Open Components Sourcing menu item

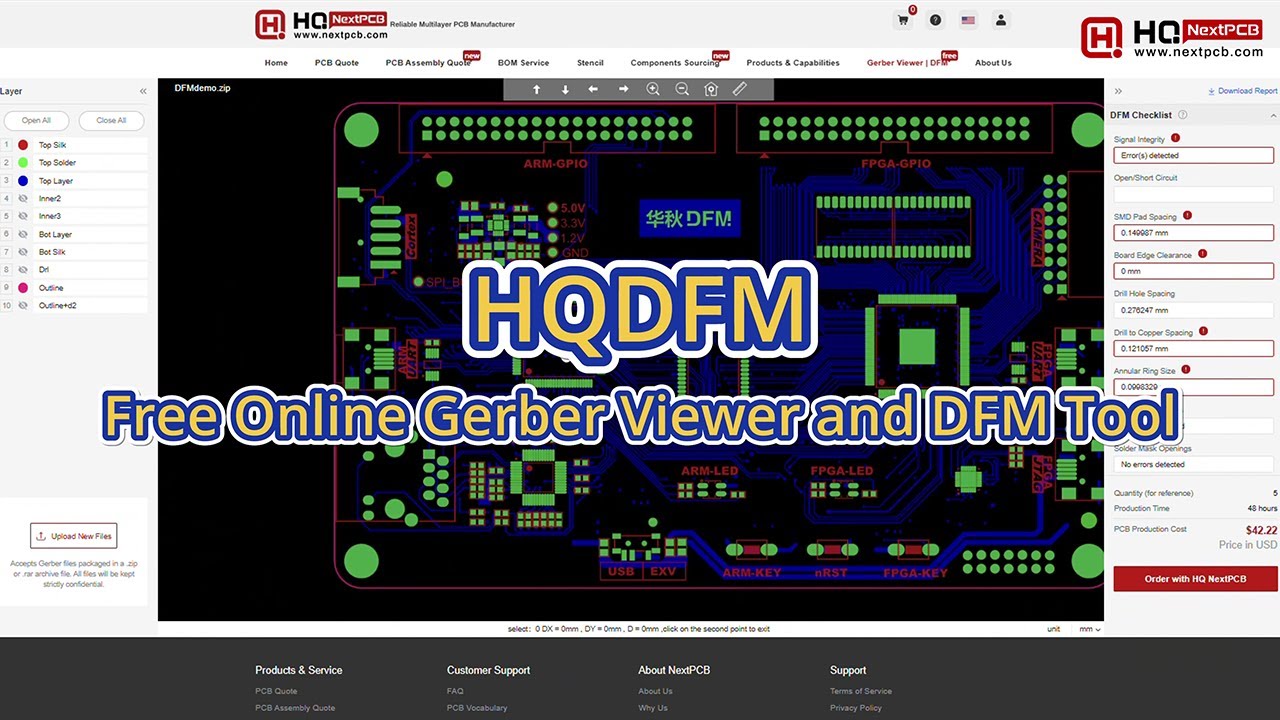pyautogui.click(x=675, y=63)
